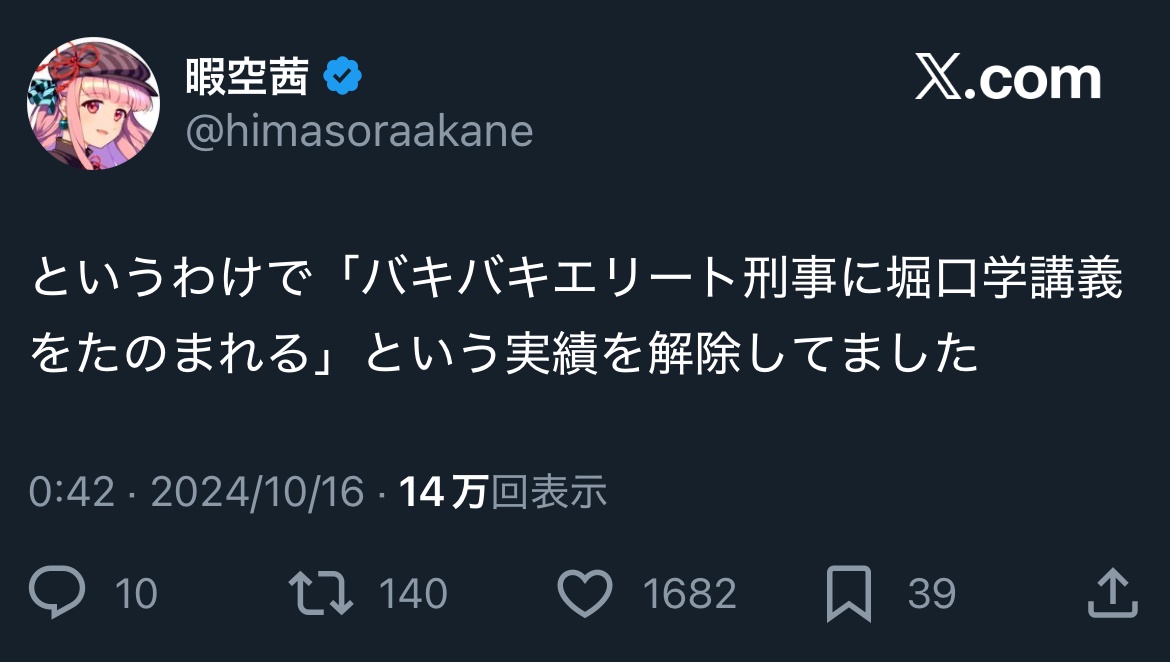Click the blue verified badge
Viewport: 1170px width, 662px height.
[343, 78]
